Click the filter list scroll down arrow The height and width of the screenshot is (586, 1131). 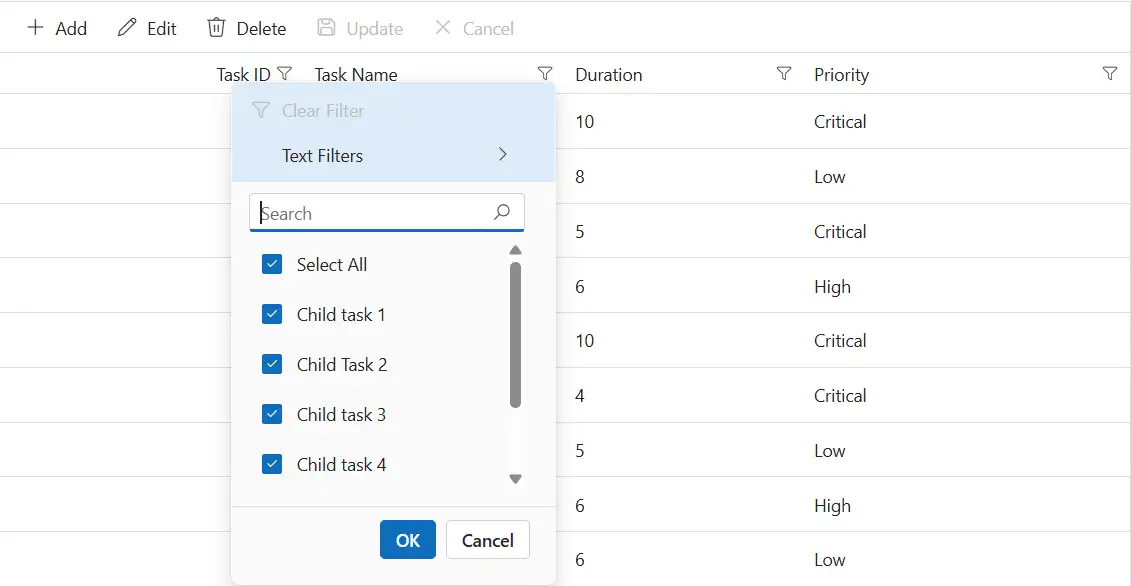pyautogui.click(x=515, y=478)
